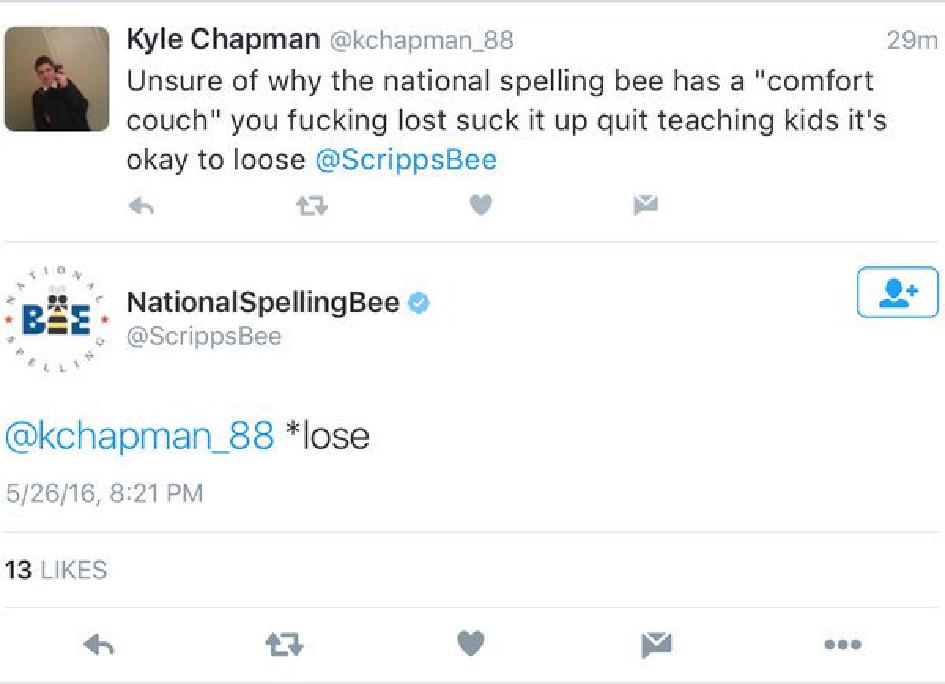Reply to NationalSpellingBee's tweet

pos(99,645)
